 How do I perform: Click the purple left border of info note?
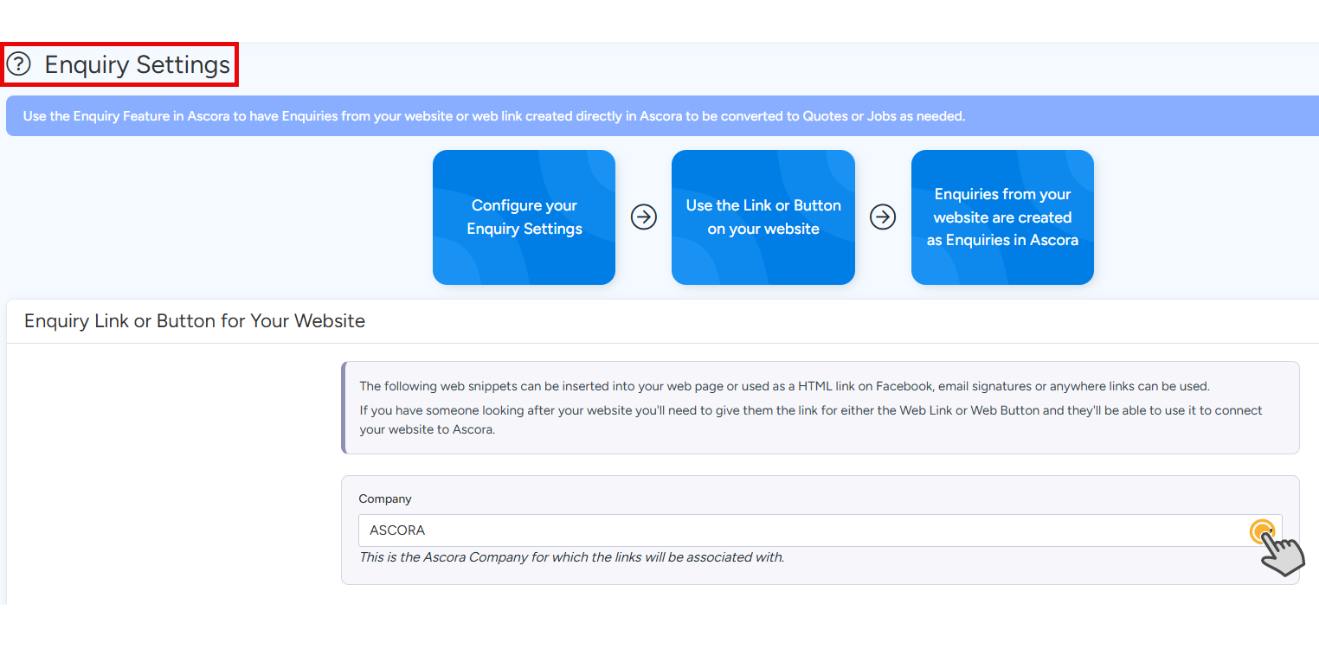[x=343, y=408]
